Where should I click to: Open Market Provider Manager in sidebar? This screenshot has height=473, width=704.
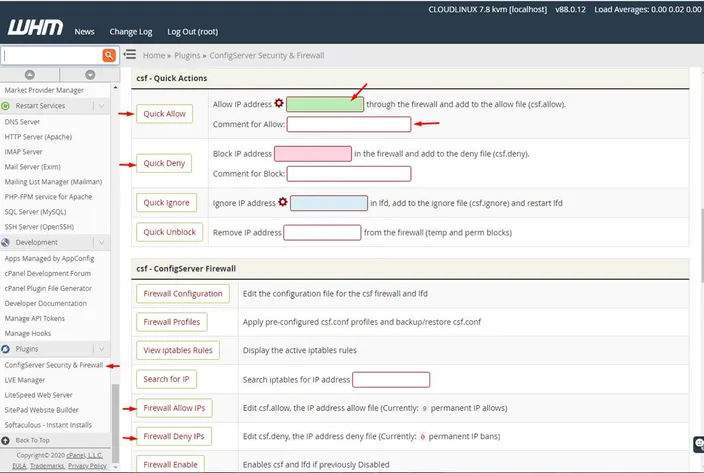tap(44, 90)
